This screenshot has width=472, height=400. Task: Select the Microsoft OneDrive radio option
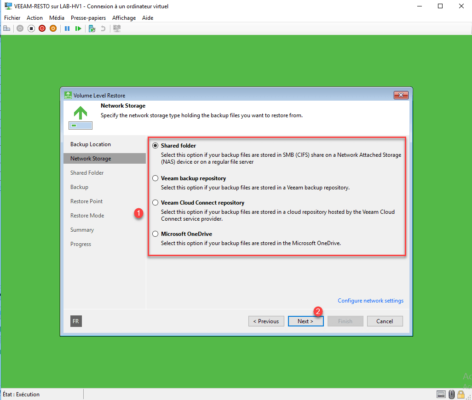coord(155,234)
